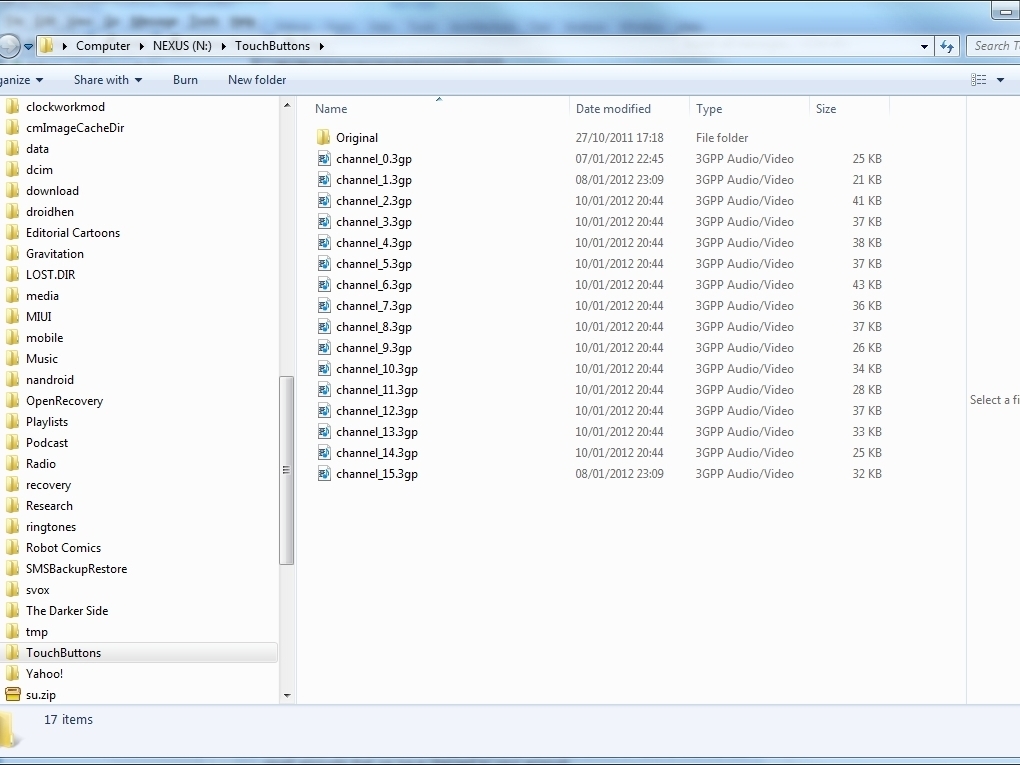This screenshot has width=1020, height=765.
Task: Click in the Search box
Action: (993, 46)
